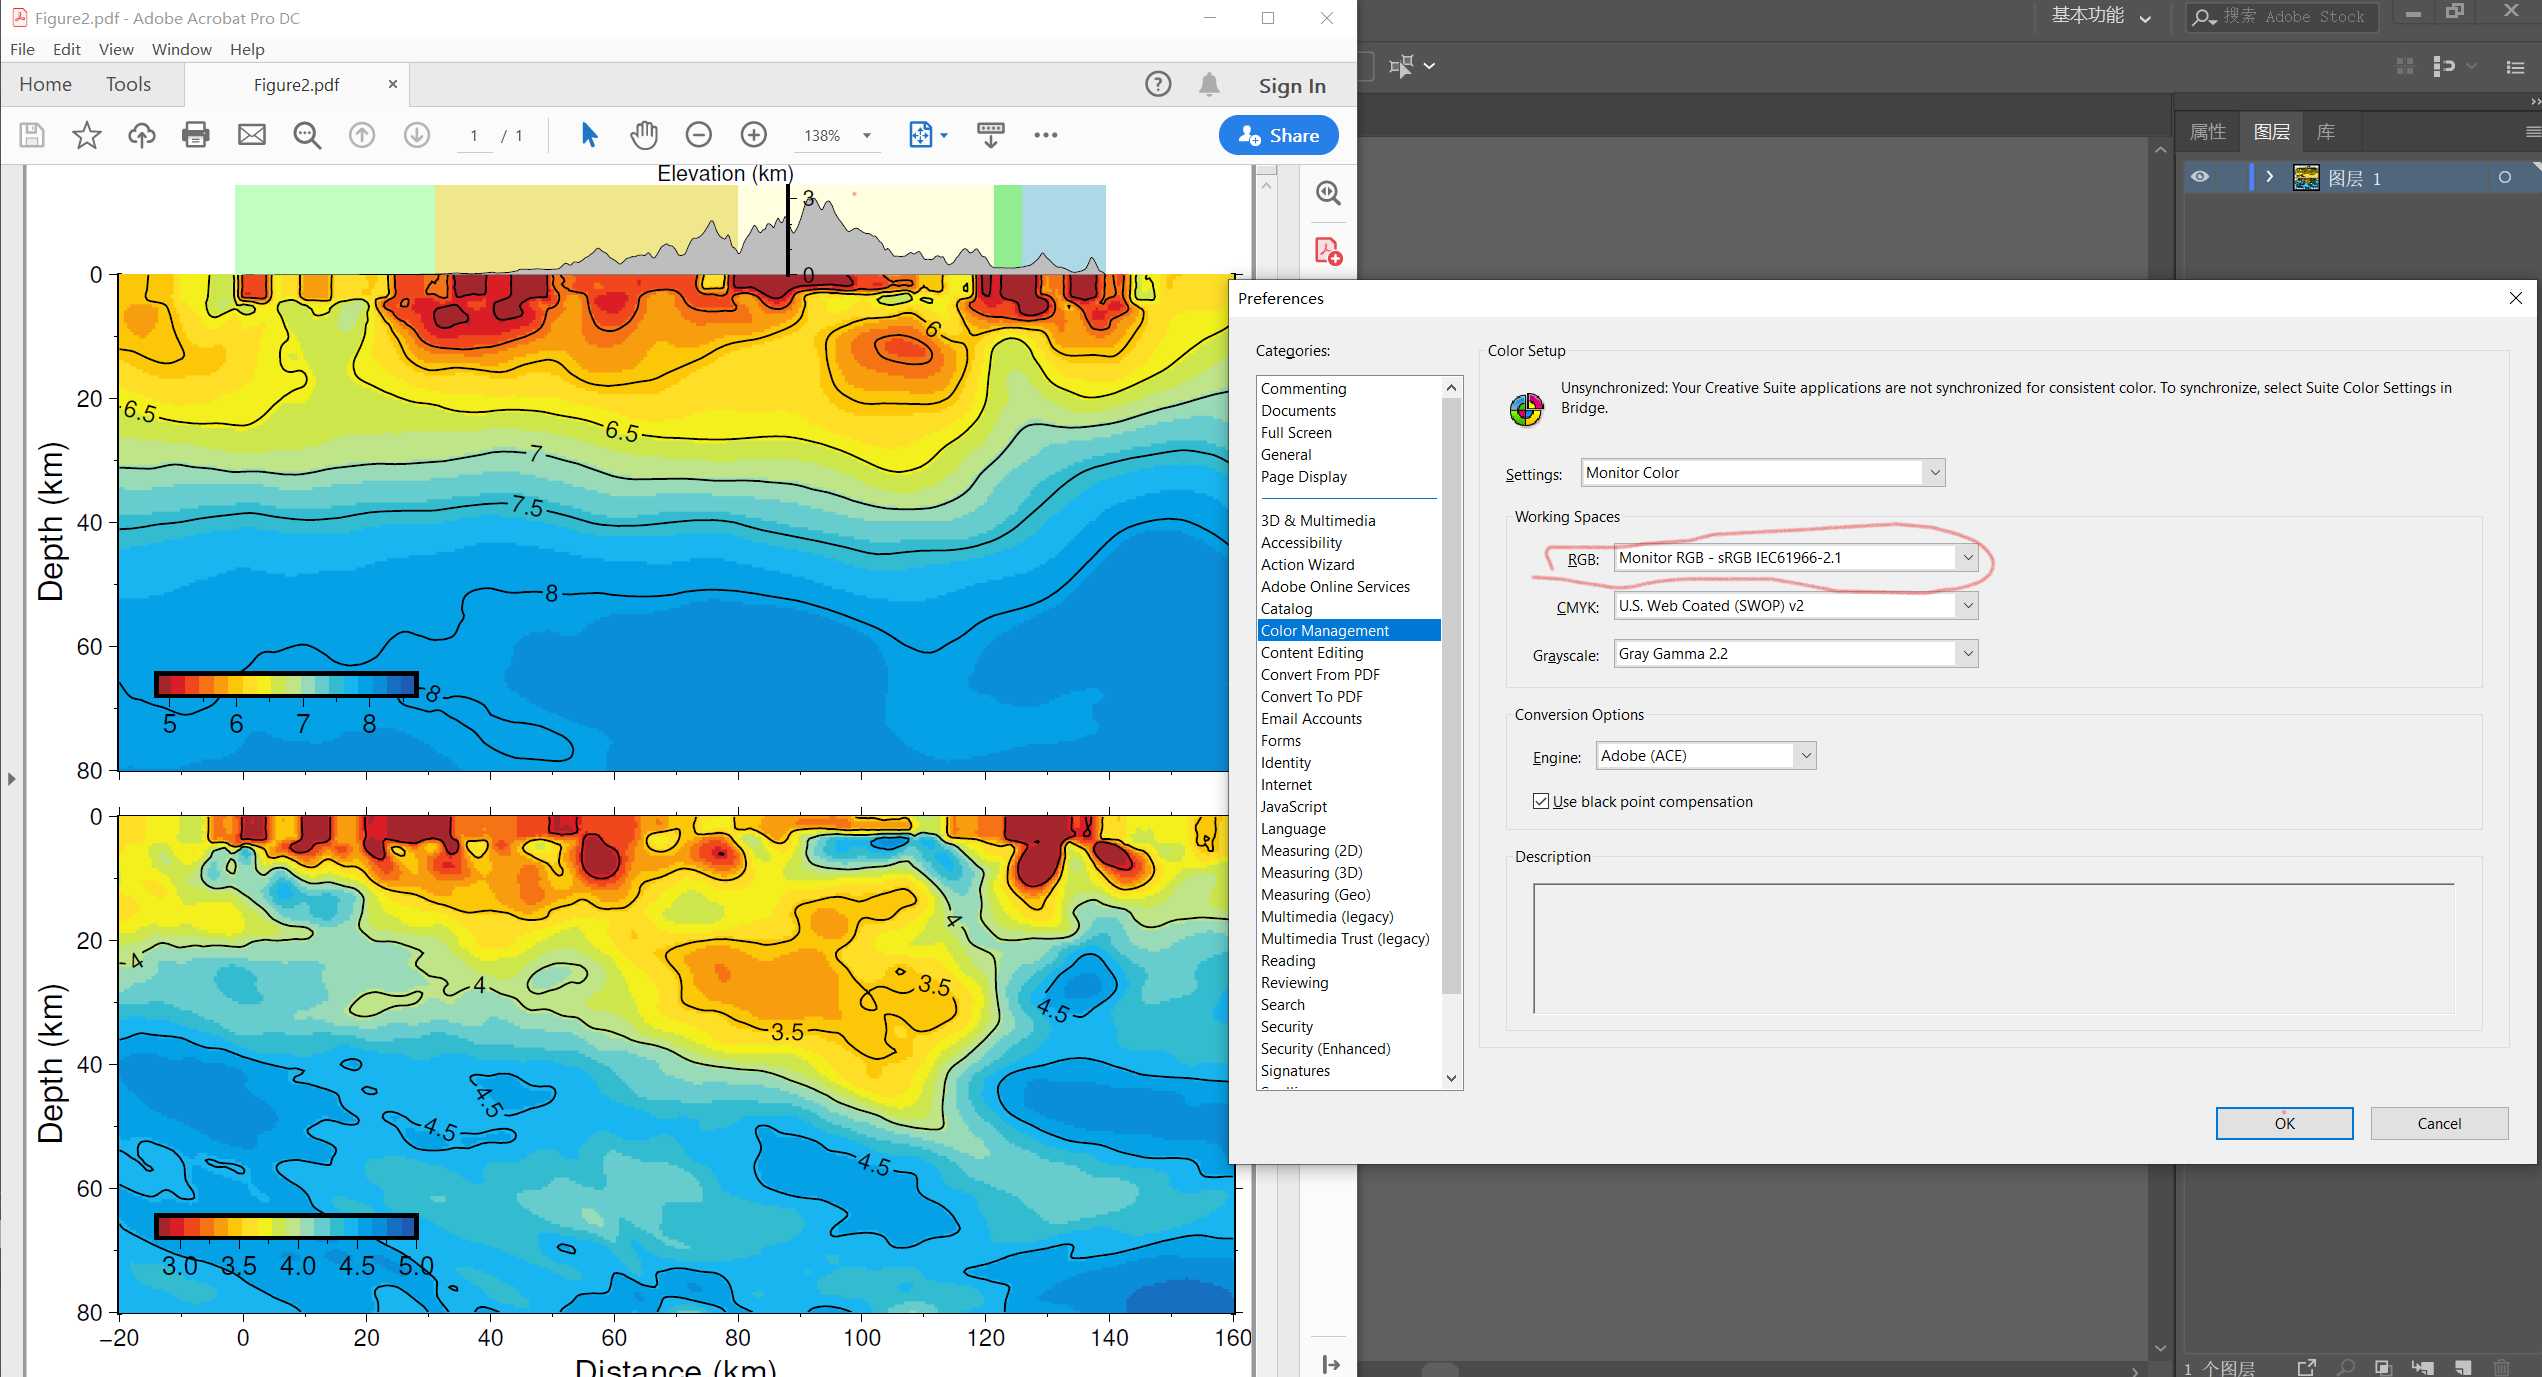Uncheck Use black point compensation
This screenshot has height=1377, width=2542.
pos(1541,801)
